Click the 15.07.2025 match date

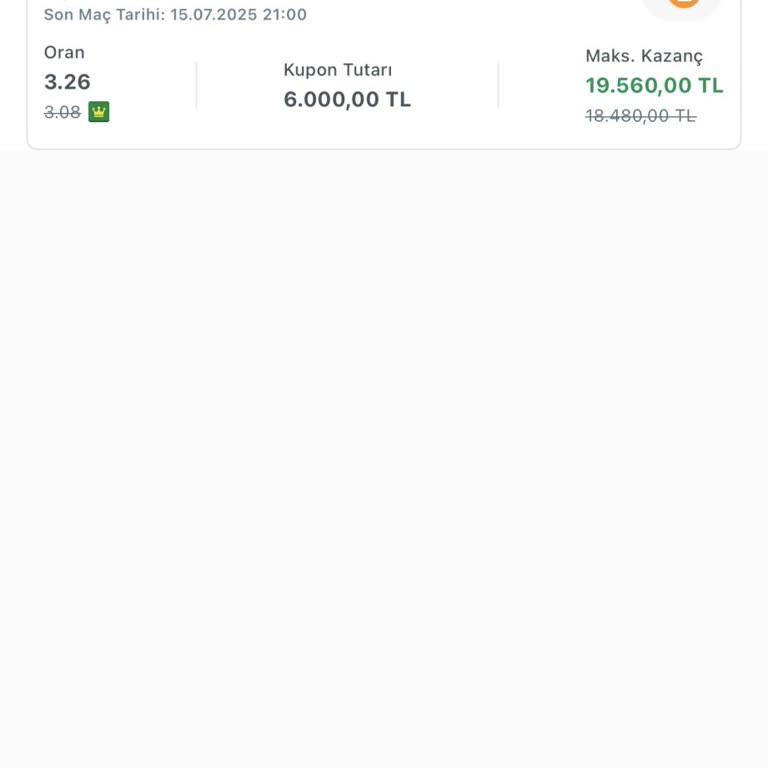click(213, 15)
